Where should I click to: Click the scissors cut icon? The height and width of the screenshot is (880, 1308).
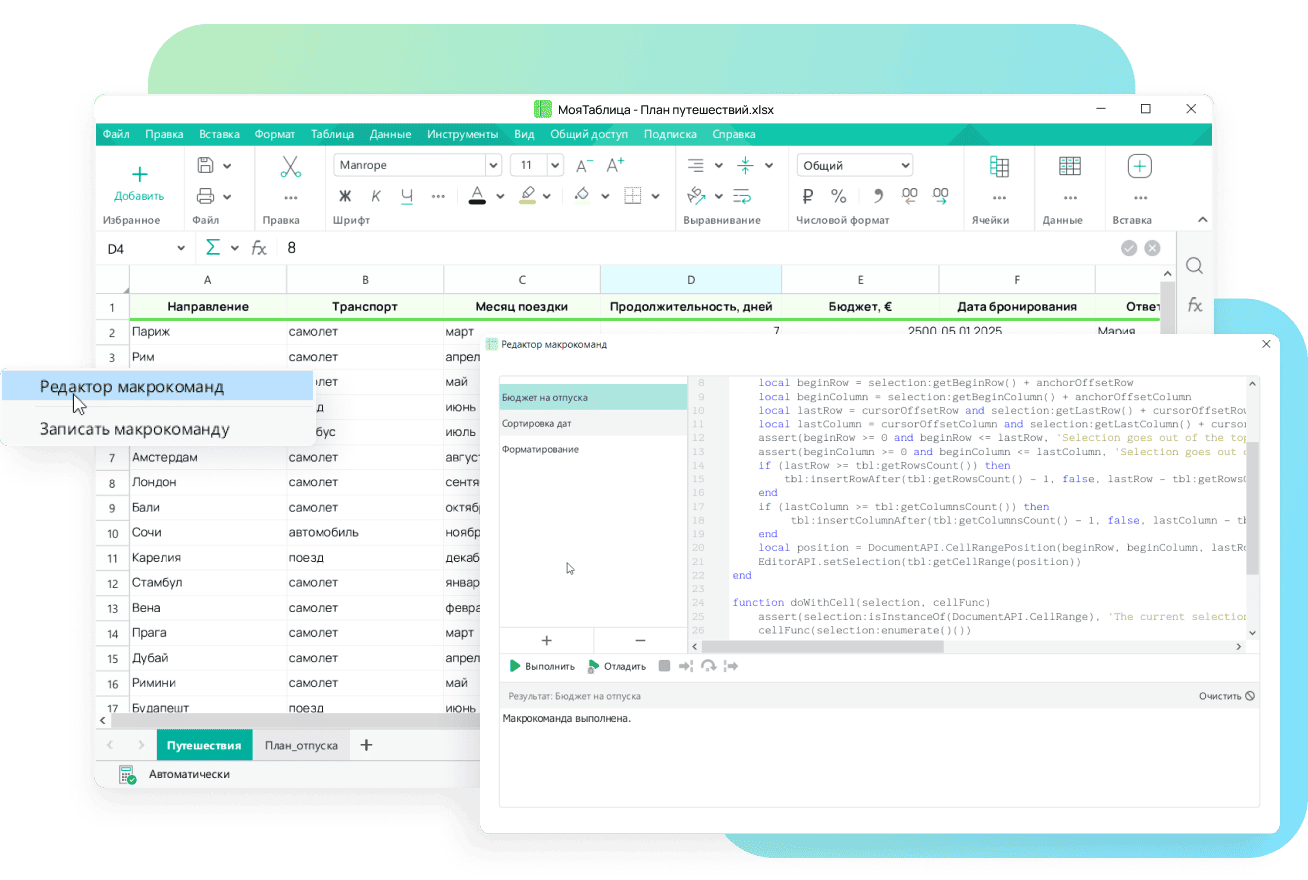(290, 166)
